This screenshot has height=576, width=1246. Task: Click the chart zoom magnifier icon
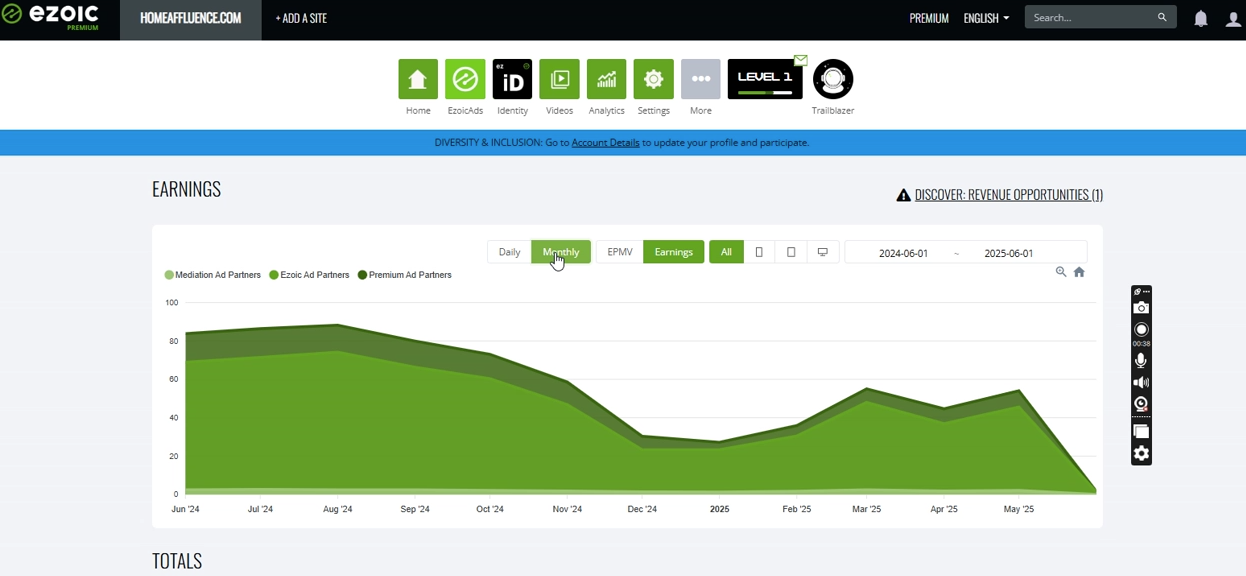click(1061, 272)
